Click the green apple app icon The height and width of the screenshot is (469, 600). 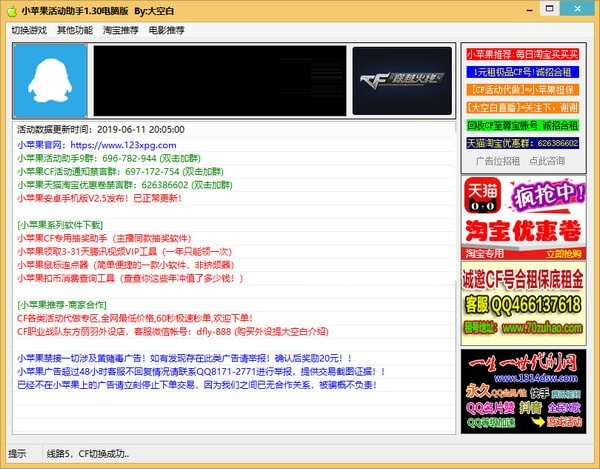12,11
